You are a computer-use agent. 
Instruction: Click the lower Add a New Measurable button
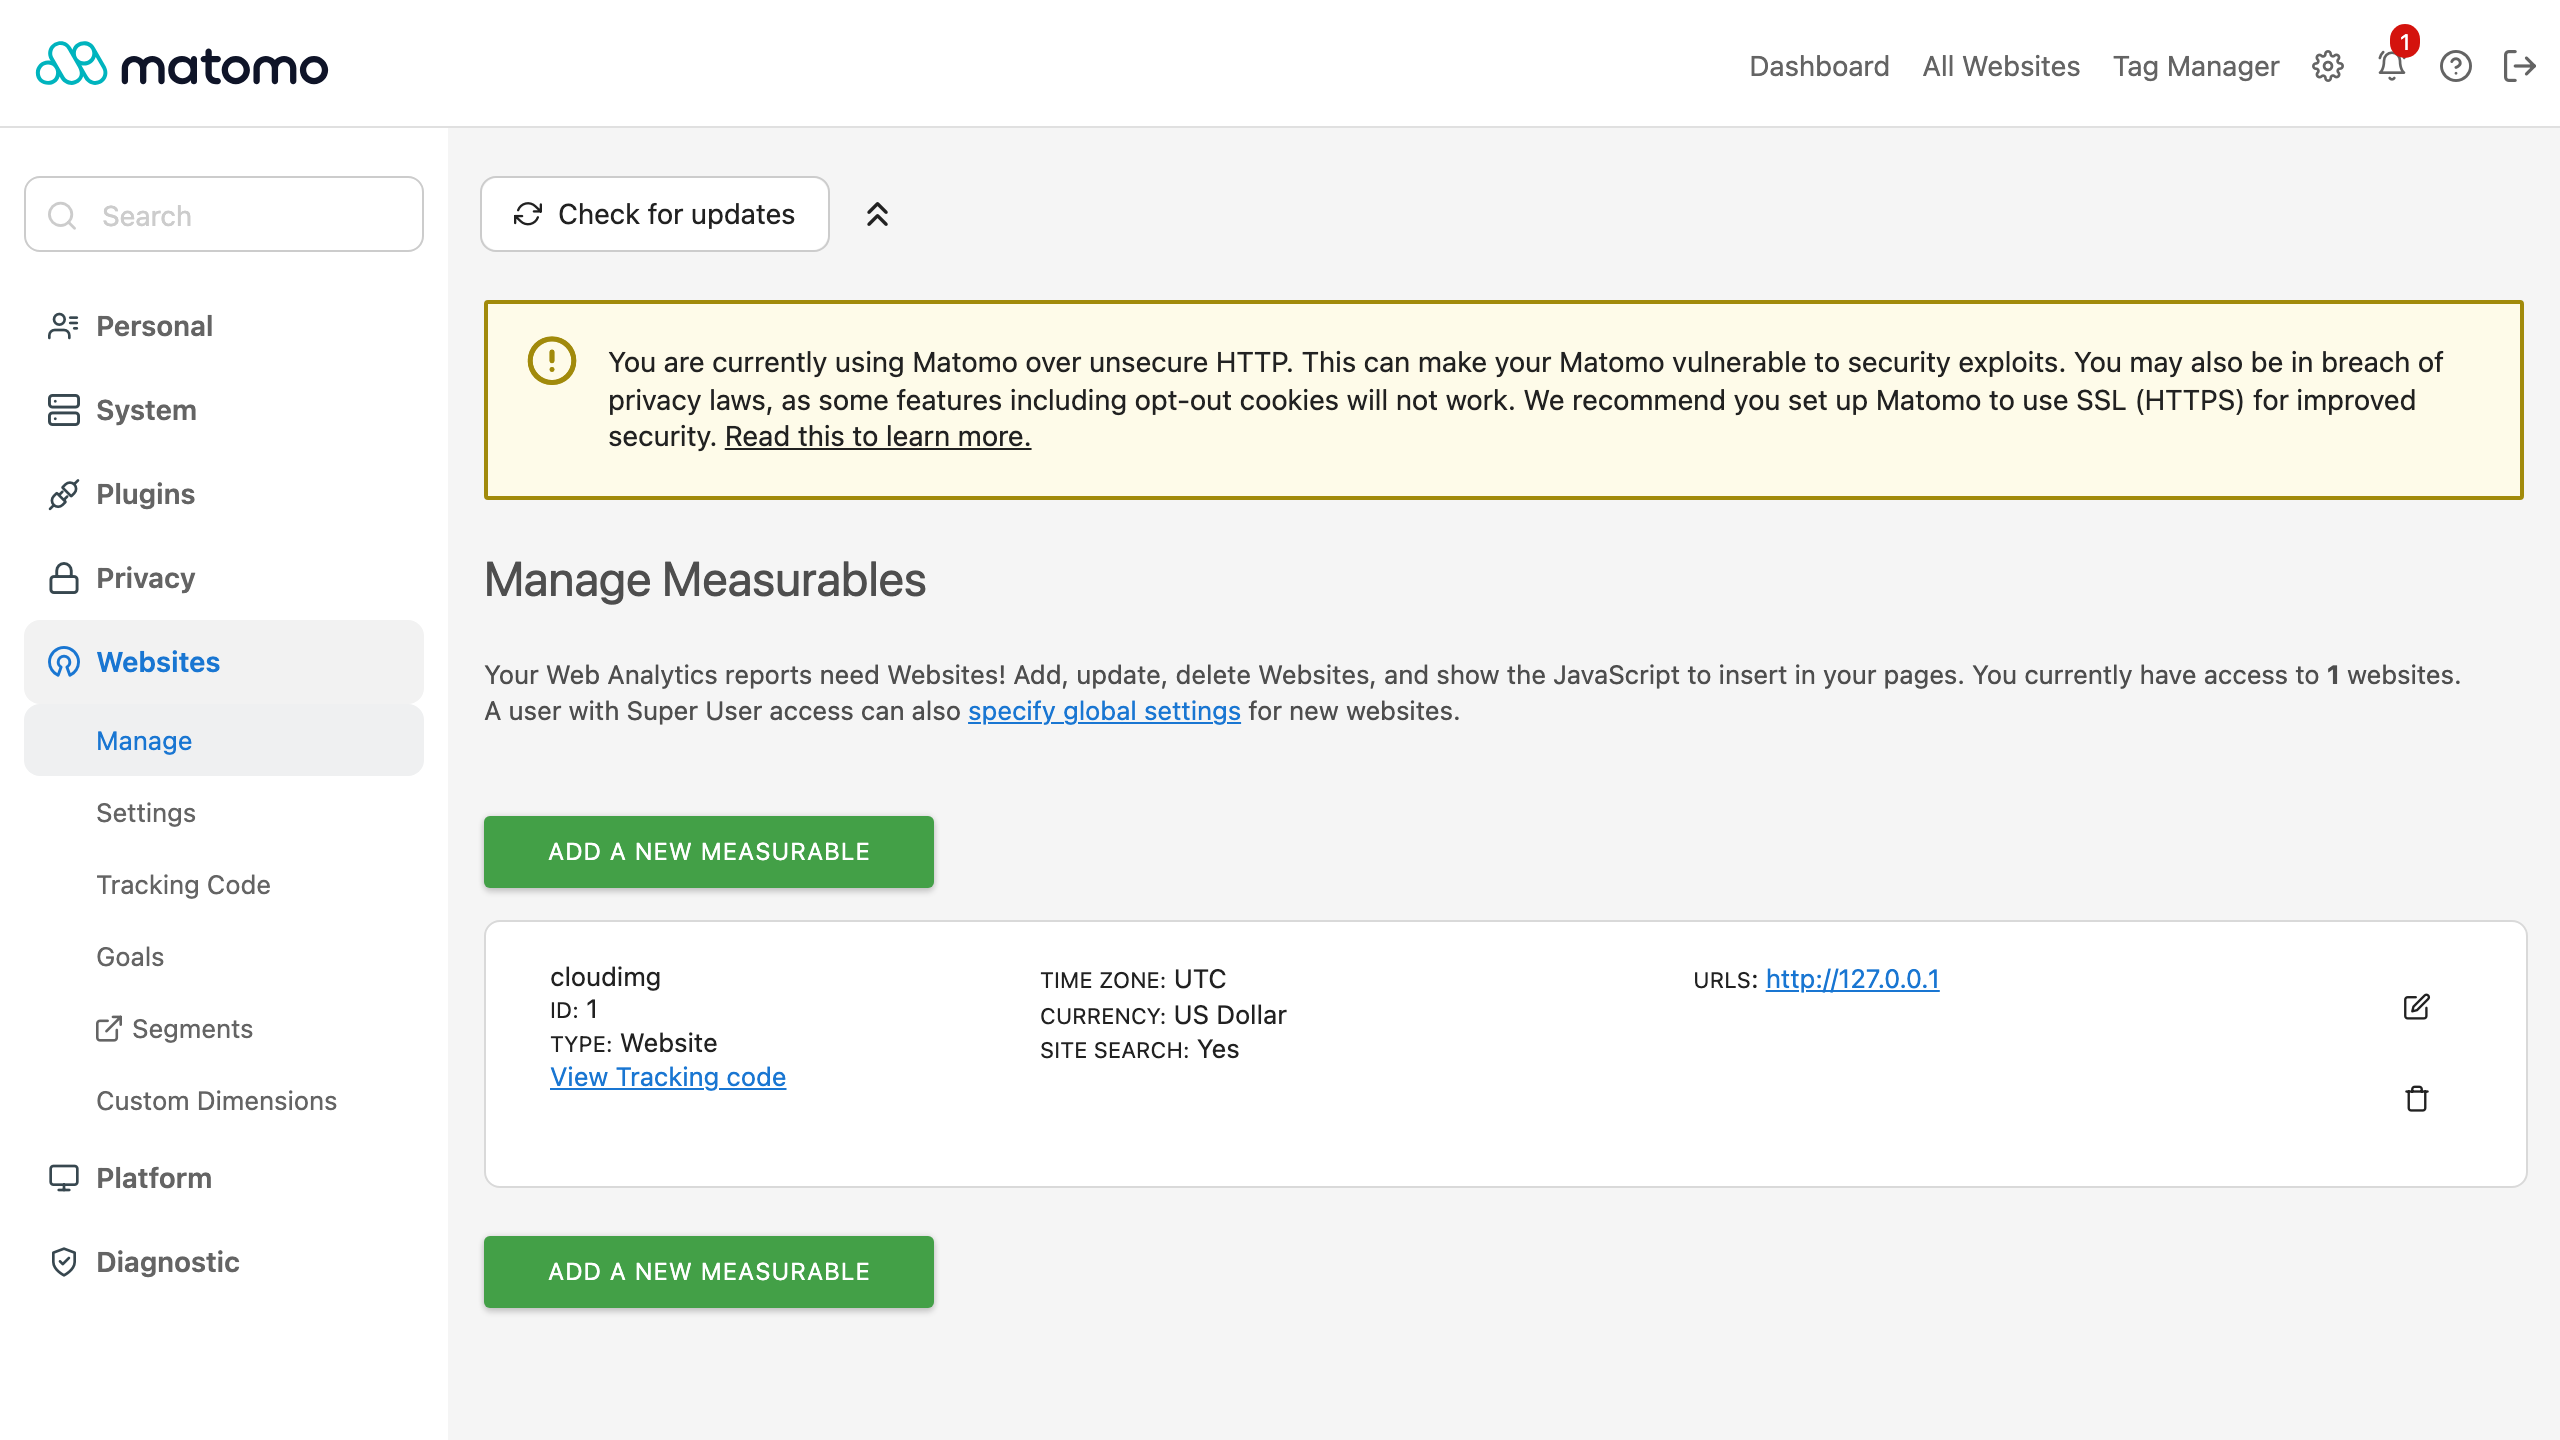709,1271
